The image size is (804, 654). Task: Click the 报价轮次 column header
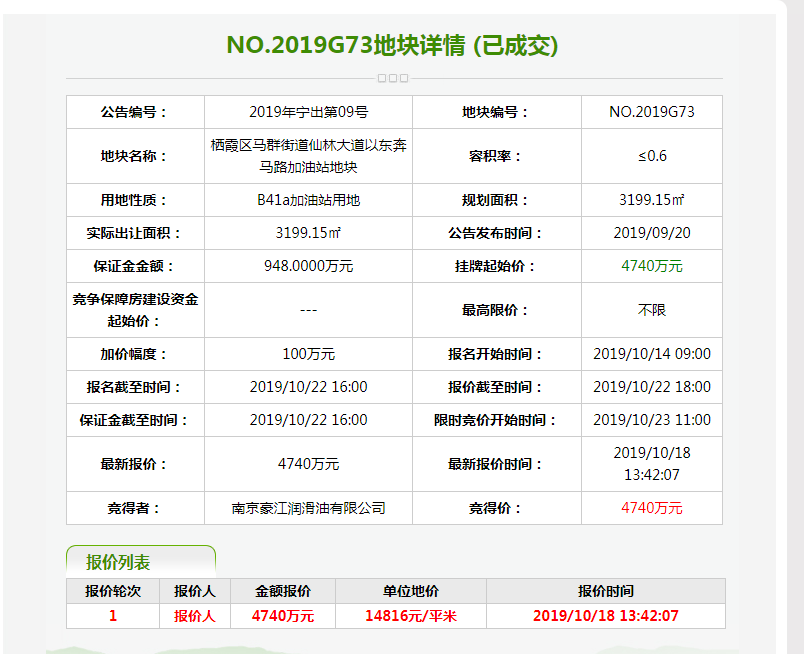113,591
